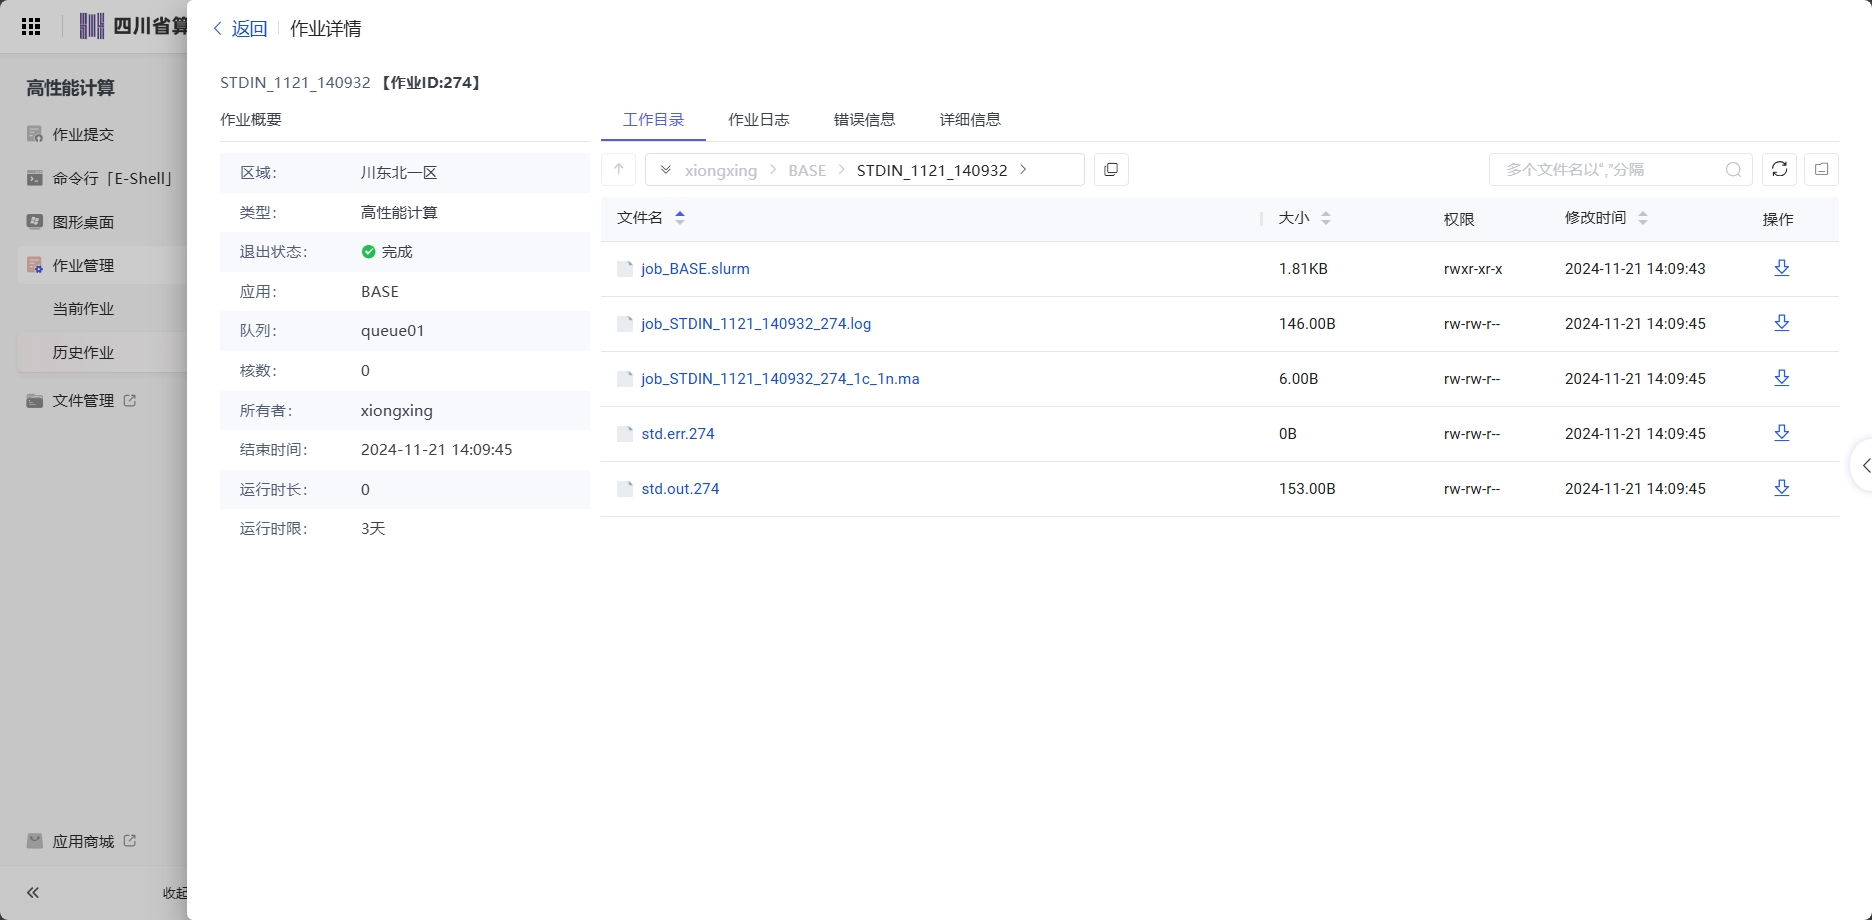Refresh the file list
The width and height of the screenshot is (1872, 920).
pyautogui.click(x=1779, y=169)
